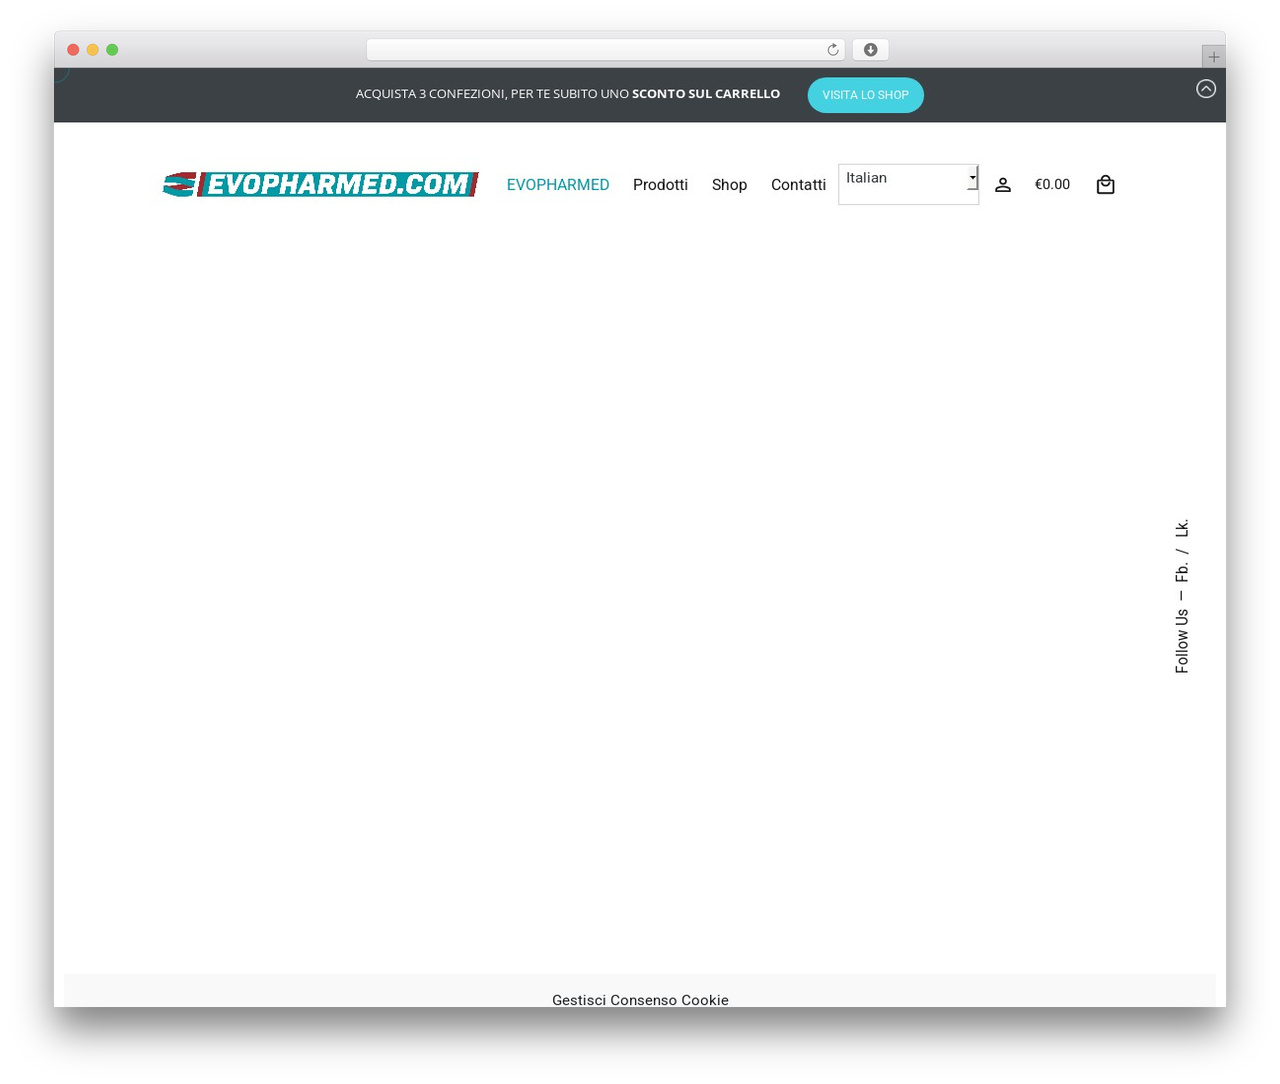Follow the Lk. social link
Screen dimensions: 1280x1084
1182,527
